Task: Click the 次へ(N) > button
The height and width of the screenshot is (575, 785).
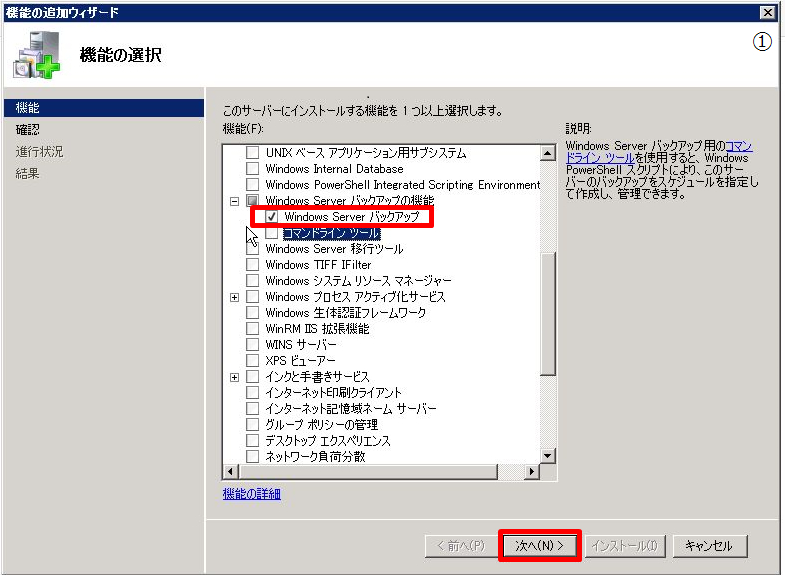Action: pos(539,546)
